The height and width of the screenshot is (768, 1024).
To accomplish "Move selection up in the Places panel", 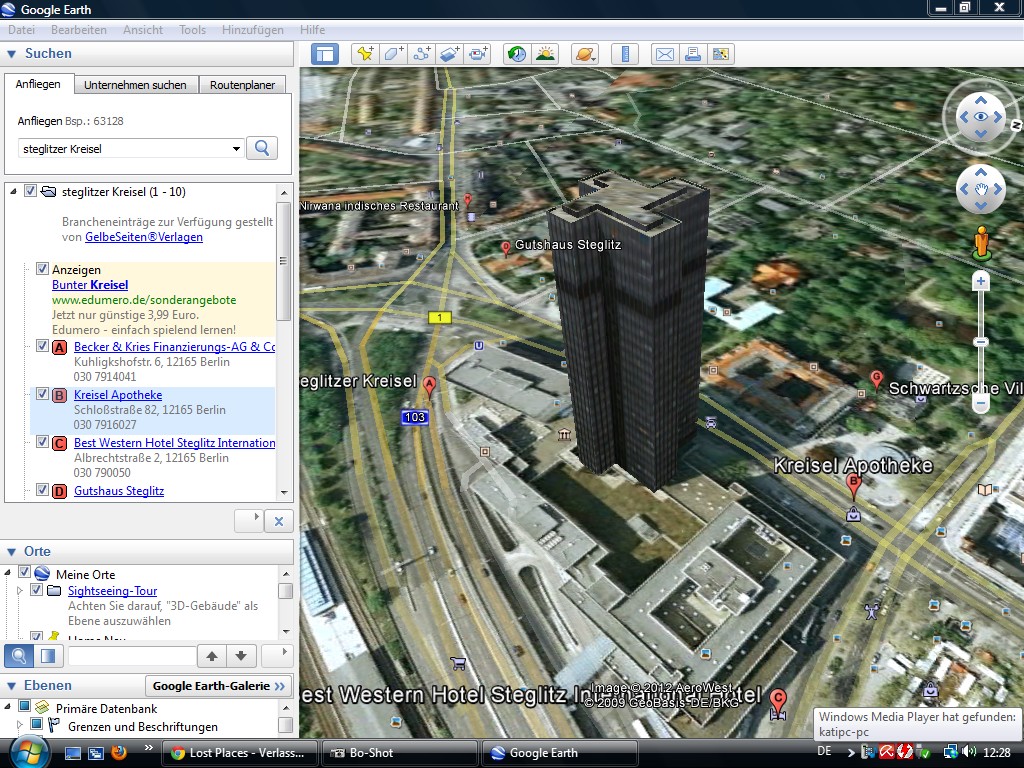I will pos(212,656).
